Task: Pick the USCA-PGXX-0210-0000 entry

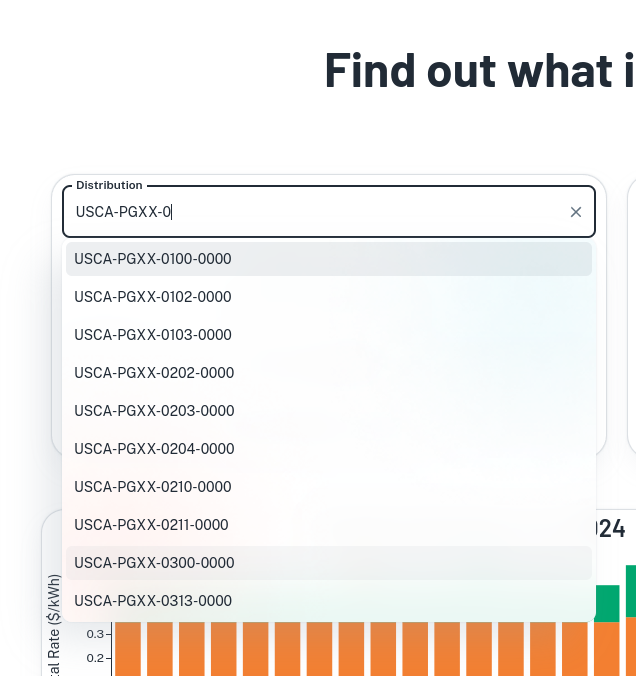Action: [x=329, y=487]
